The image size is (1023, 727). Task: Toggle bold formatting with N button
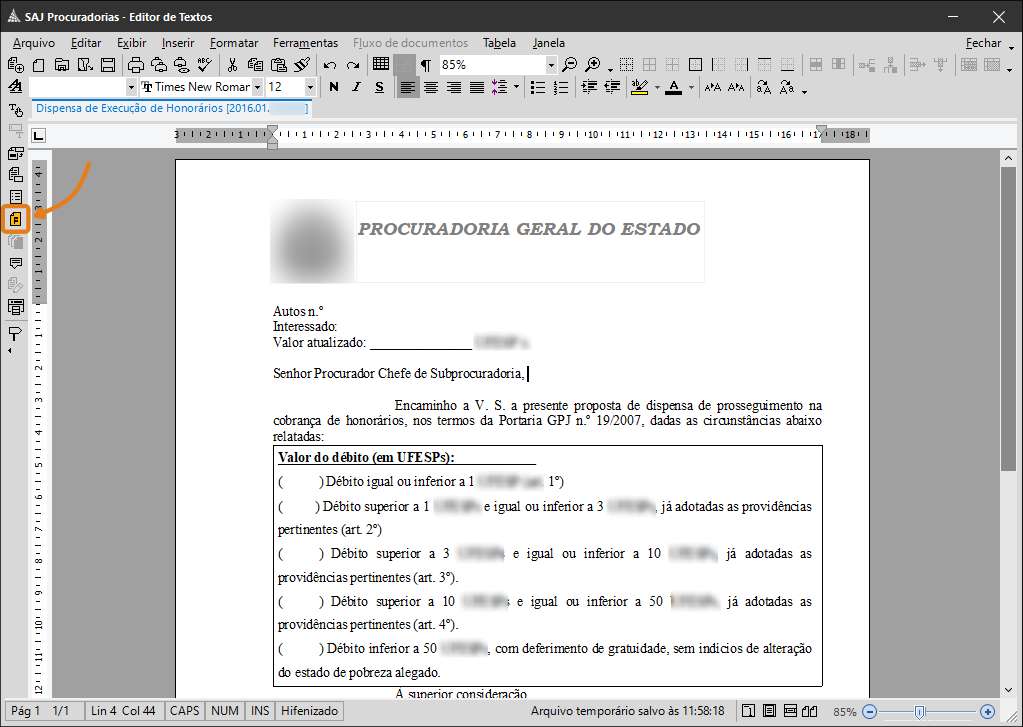pyautogui.click(x=334, y=87)
